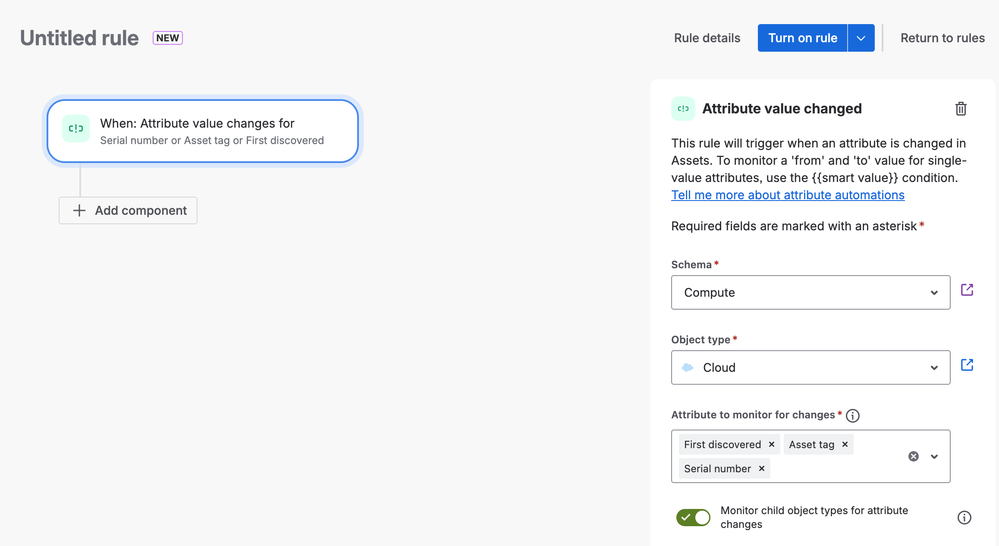
Task: Select the When: Attribute value changes for trigger card
Action: coord(203,131)
